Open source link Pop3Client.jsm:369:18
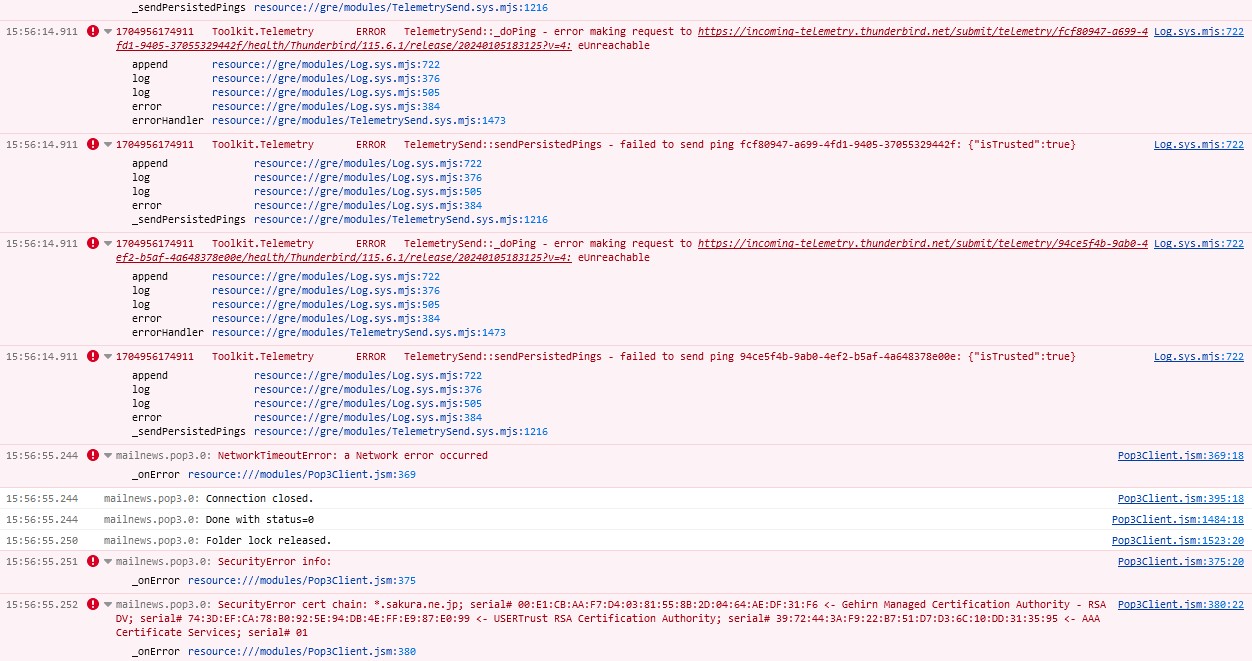 click(1180, 456)
